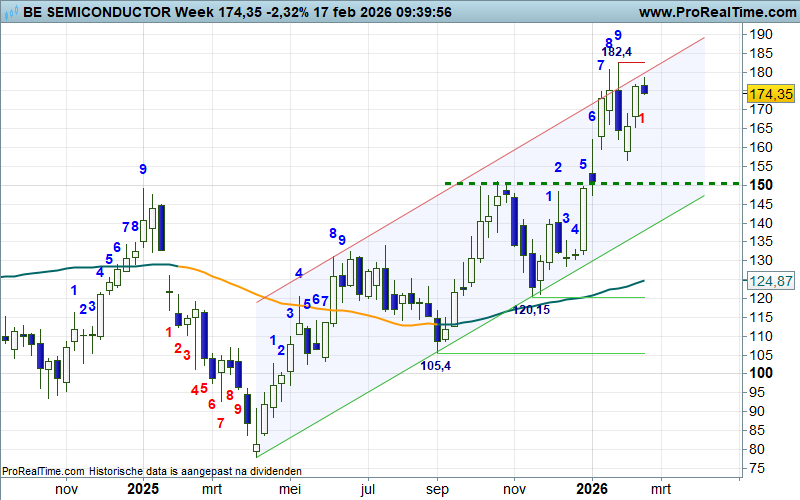The image size is (800, 500).
Task: Click the jul label on the time axis
Action: click(368, 489)
